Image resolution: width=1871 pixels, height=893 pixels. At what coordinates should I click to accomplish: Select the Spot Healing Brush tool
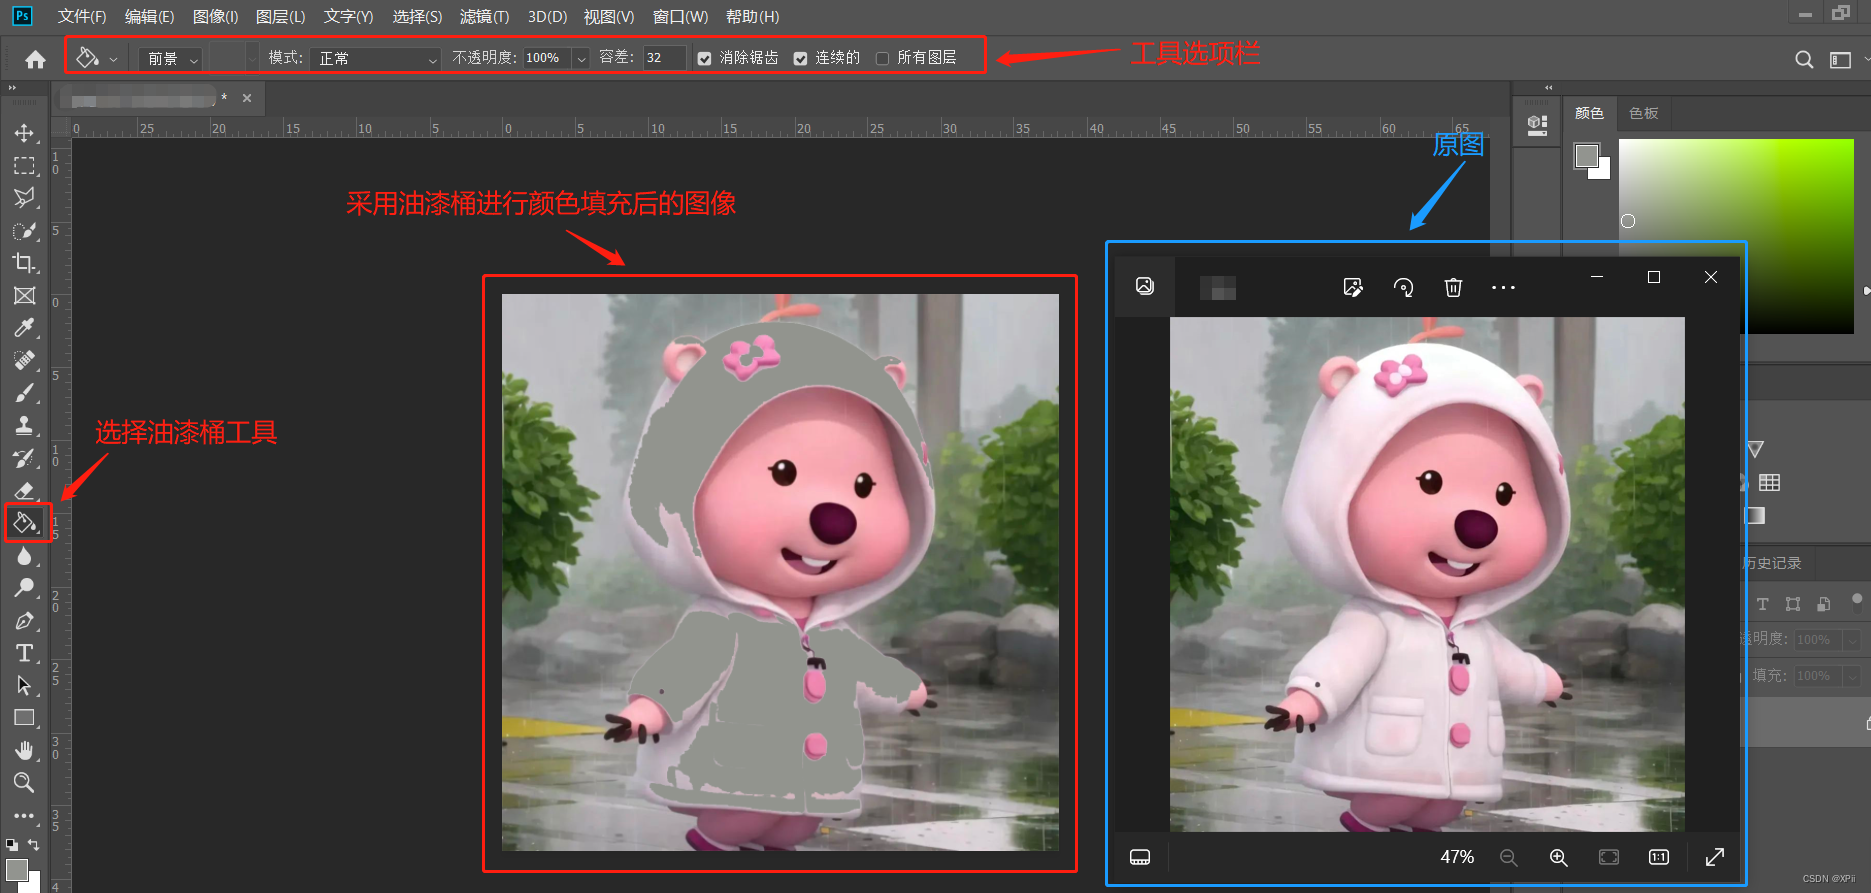24,360
